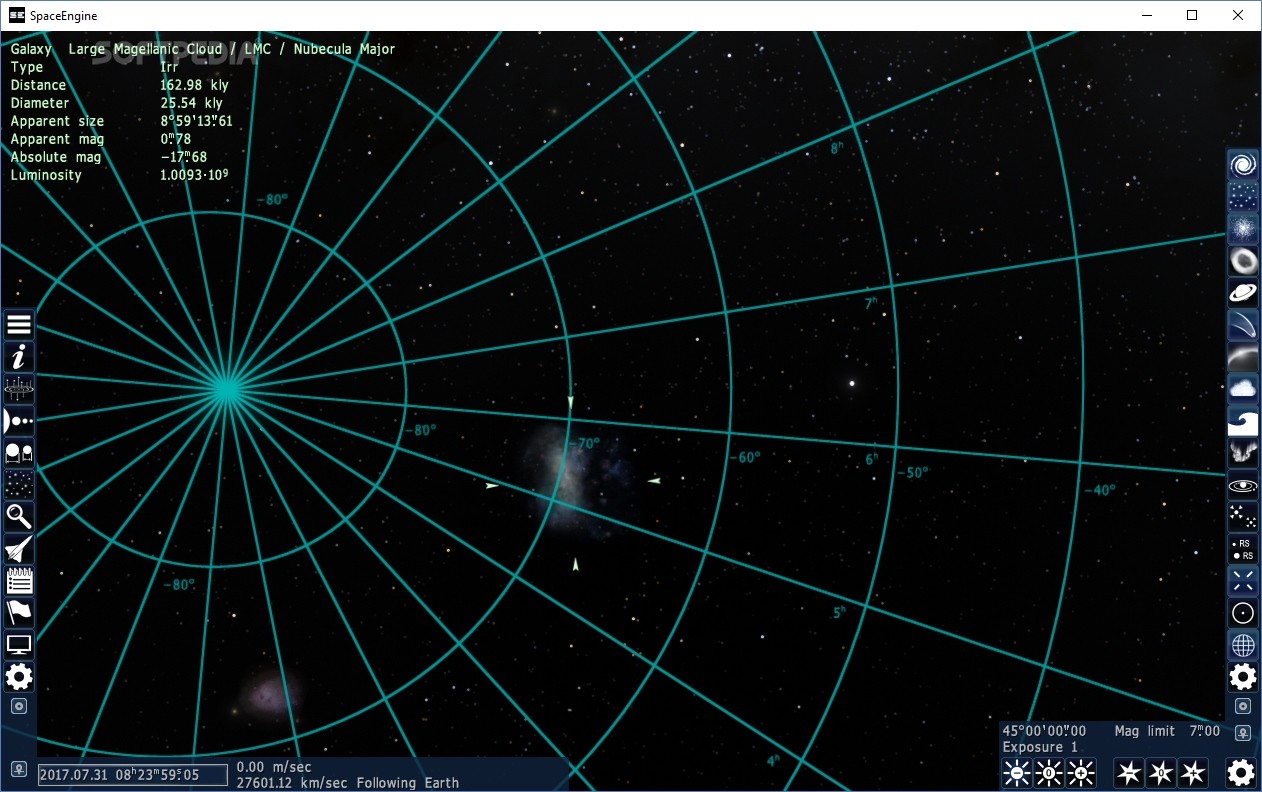This screenshot has height=792, width=1262.
Task: Pin the left toolbar with pin icon
Action: click(x=19, y=706)
